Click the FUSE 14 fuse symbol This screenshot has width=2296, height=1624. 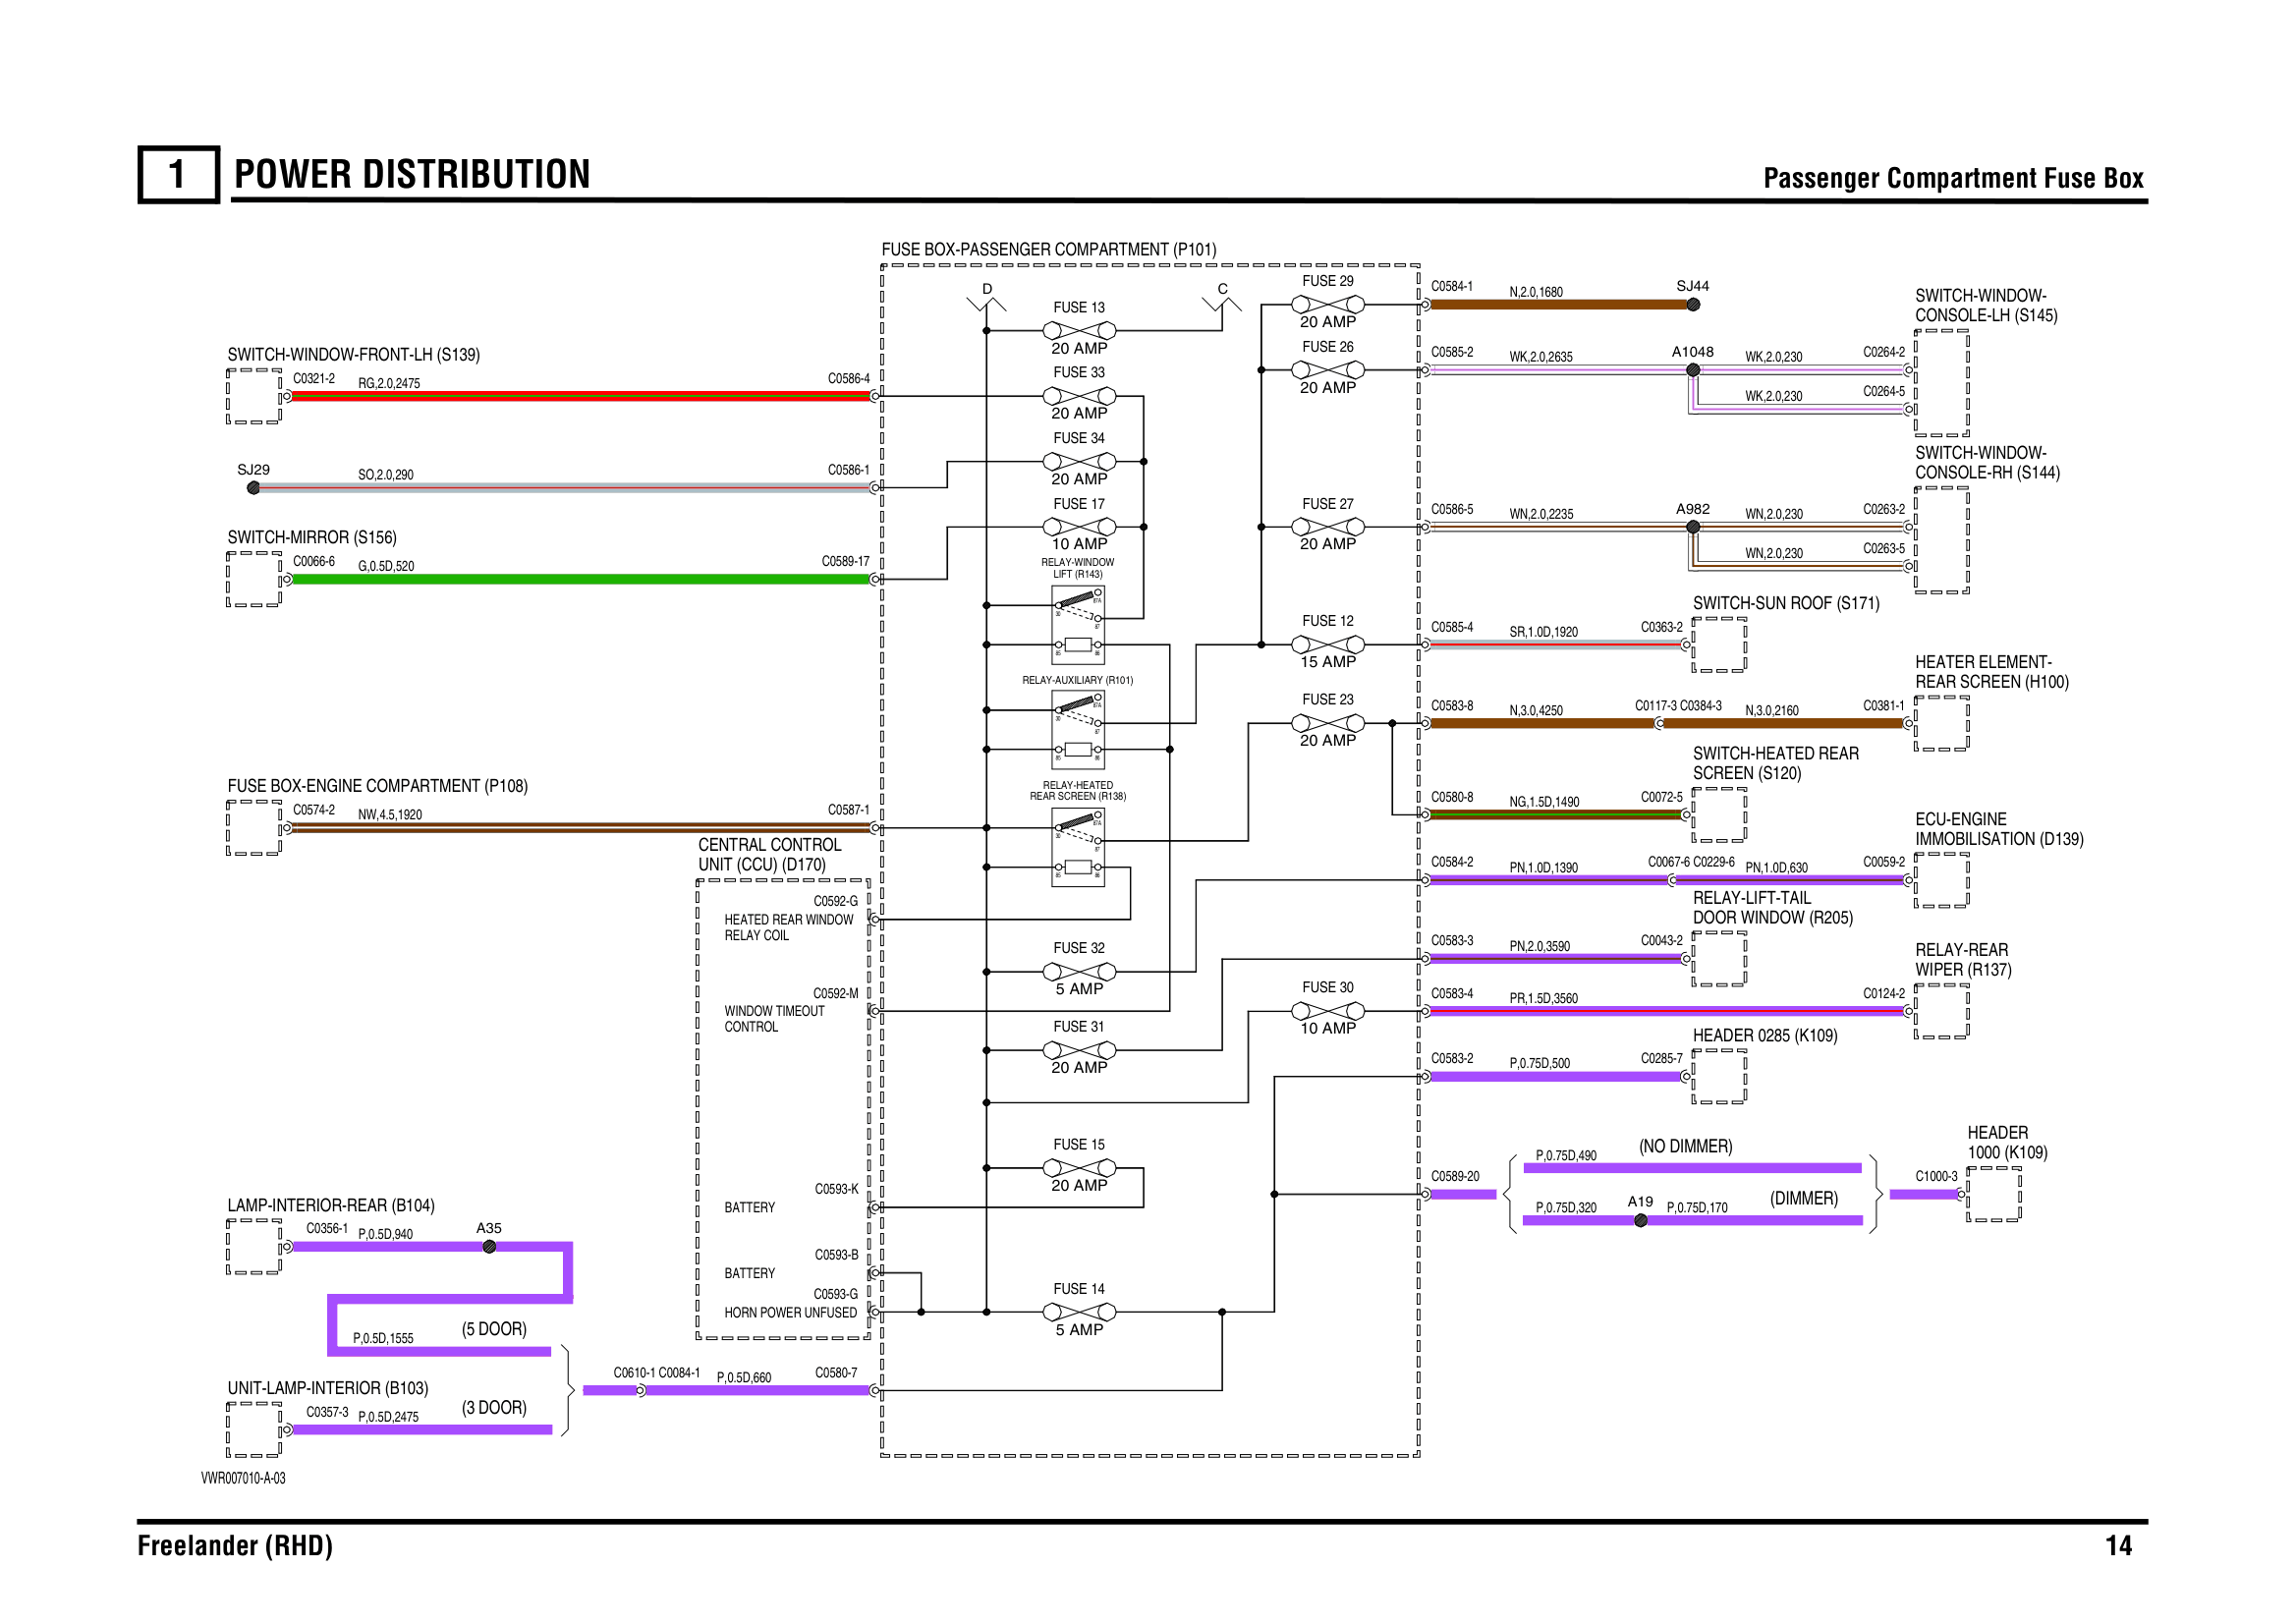(x=1079, y=1312)
